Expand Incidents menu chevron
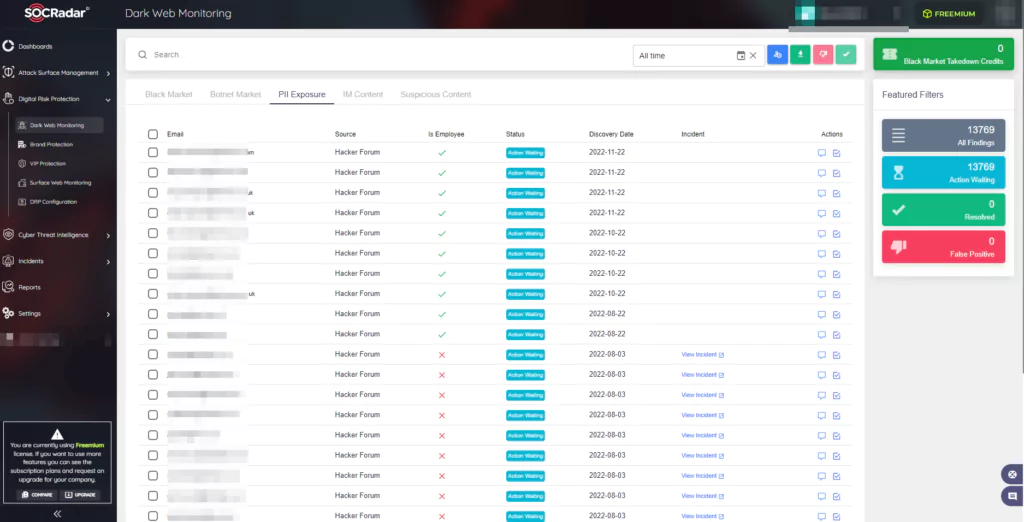Image resolution: width=1024 pixels, height=522 pixels. 108,261
